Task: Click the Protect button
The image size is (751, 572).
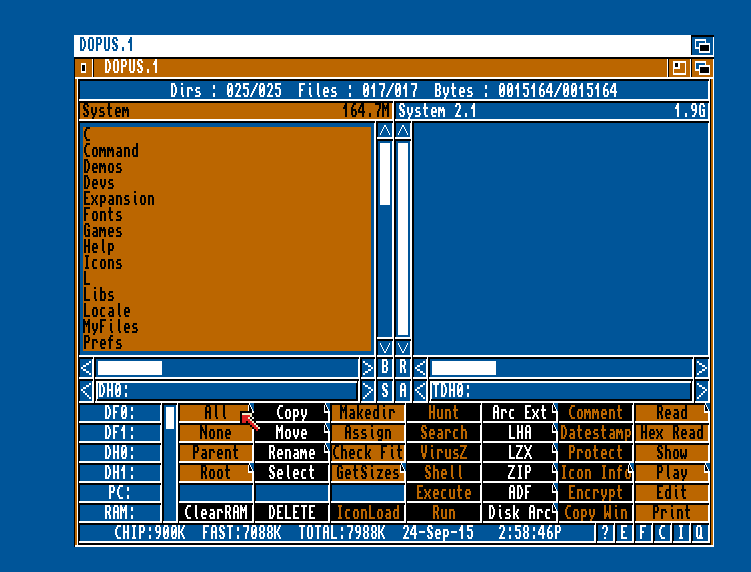Action: [x=596, y=453]
